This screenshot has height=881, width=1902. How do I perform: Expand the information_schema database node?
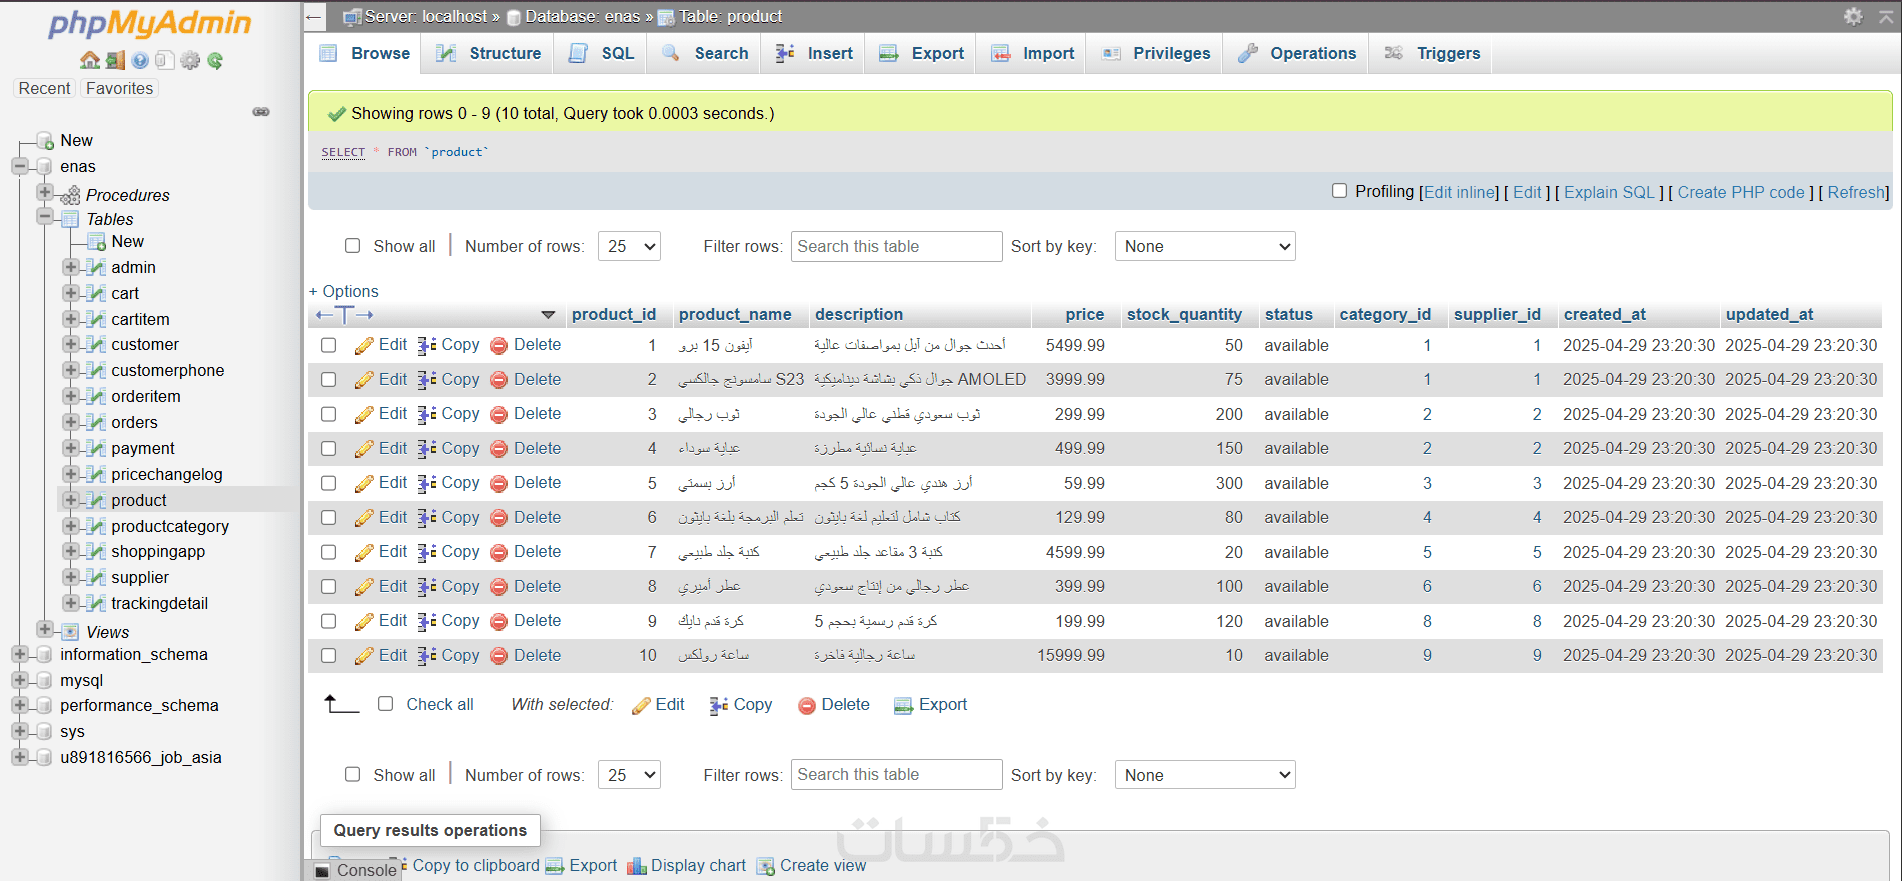tap(19, 654)
